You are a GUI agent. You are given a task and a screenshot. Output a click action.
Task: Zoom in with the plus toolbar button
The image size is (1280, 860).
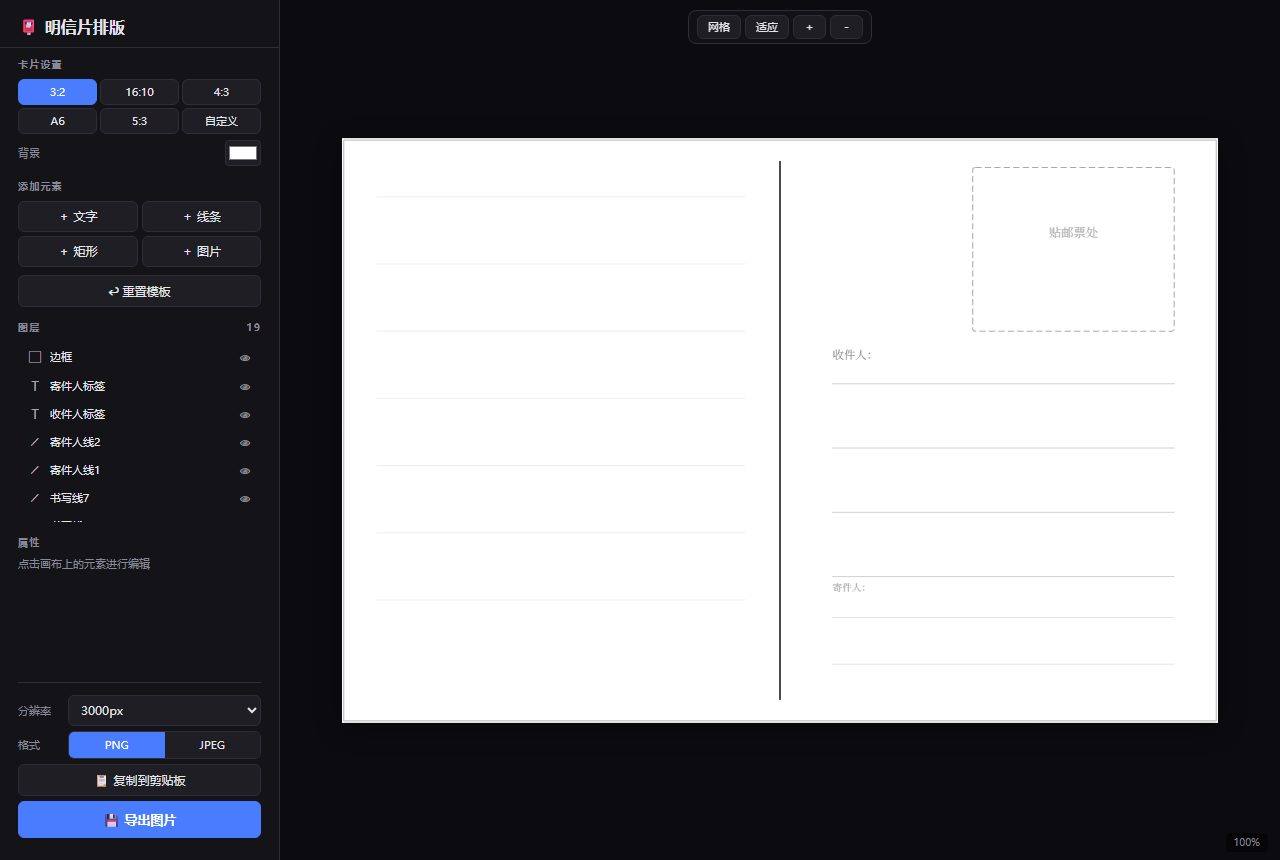[809, 27]
